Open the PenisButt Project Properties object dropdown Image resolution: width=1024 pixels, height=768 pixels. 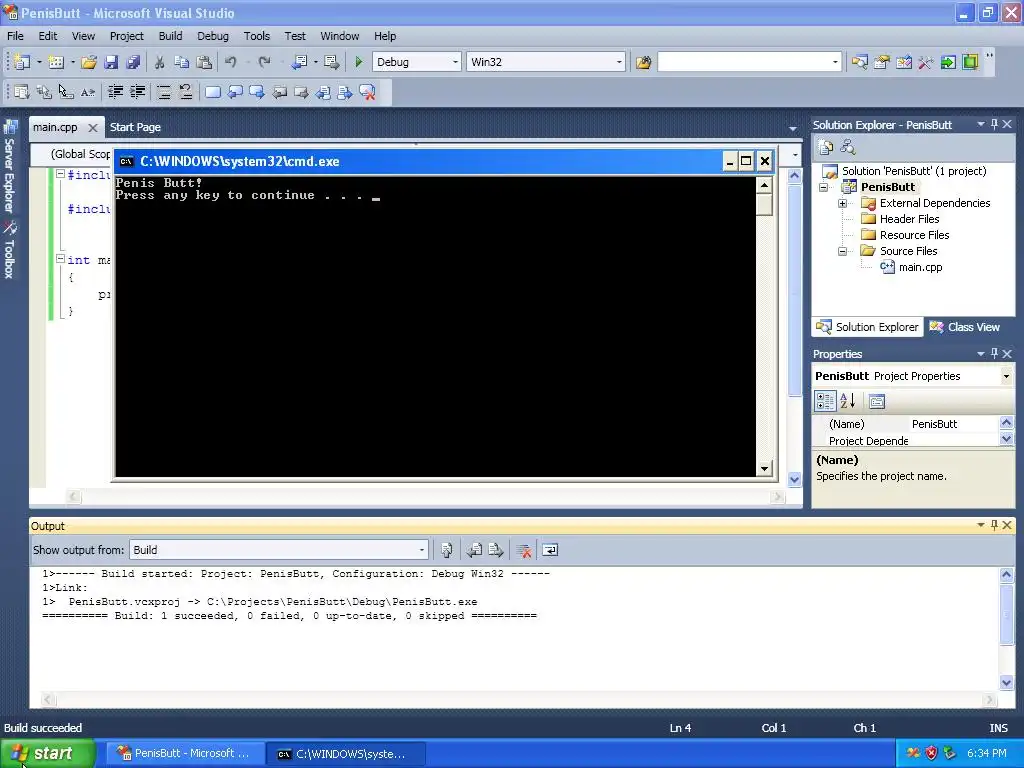[1006, 376]
